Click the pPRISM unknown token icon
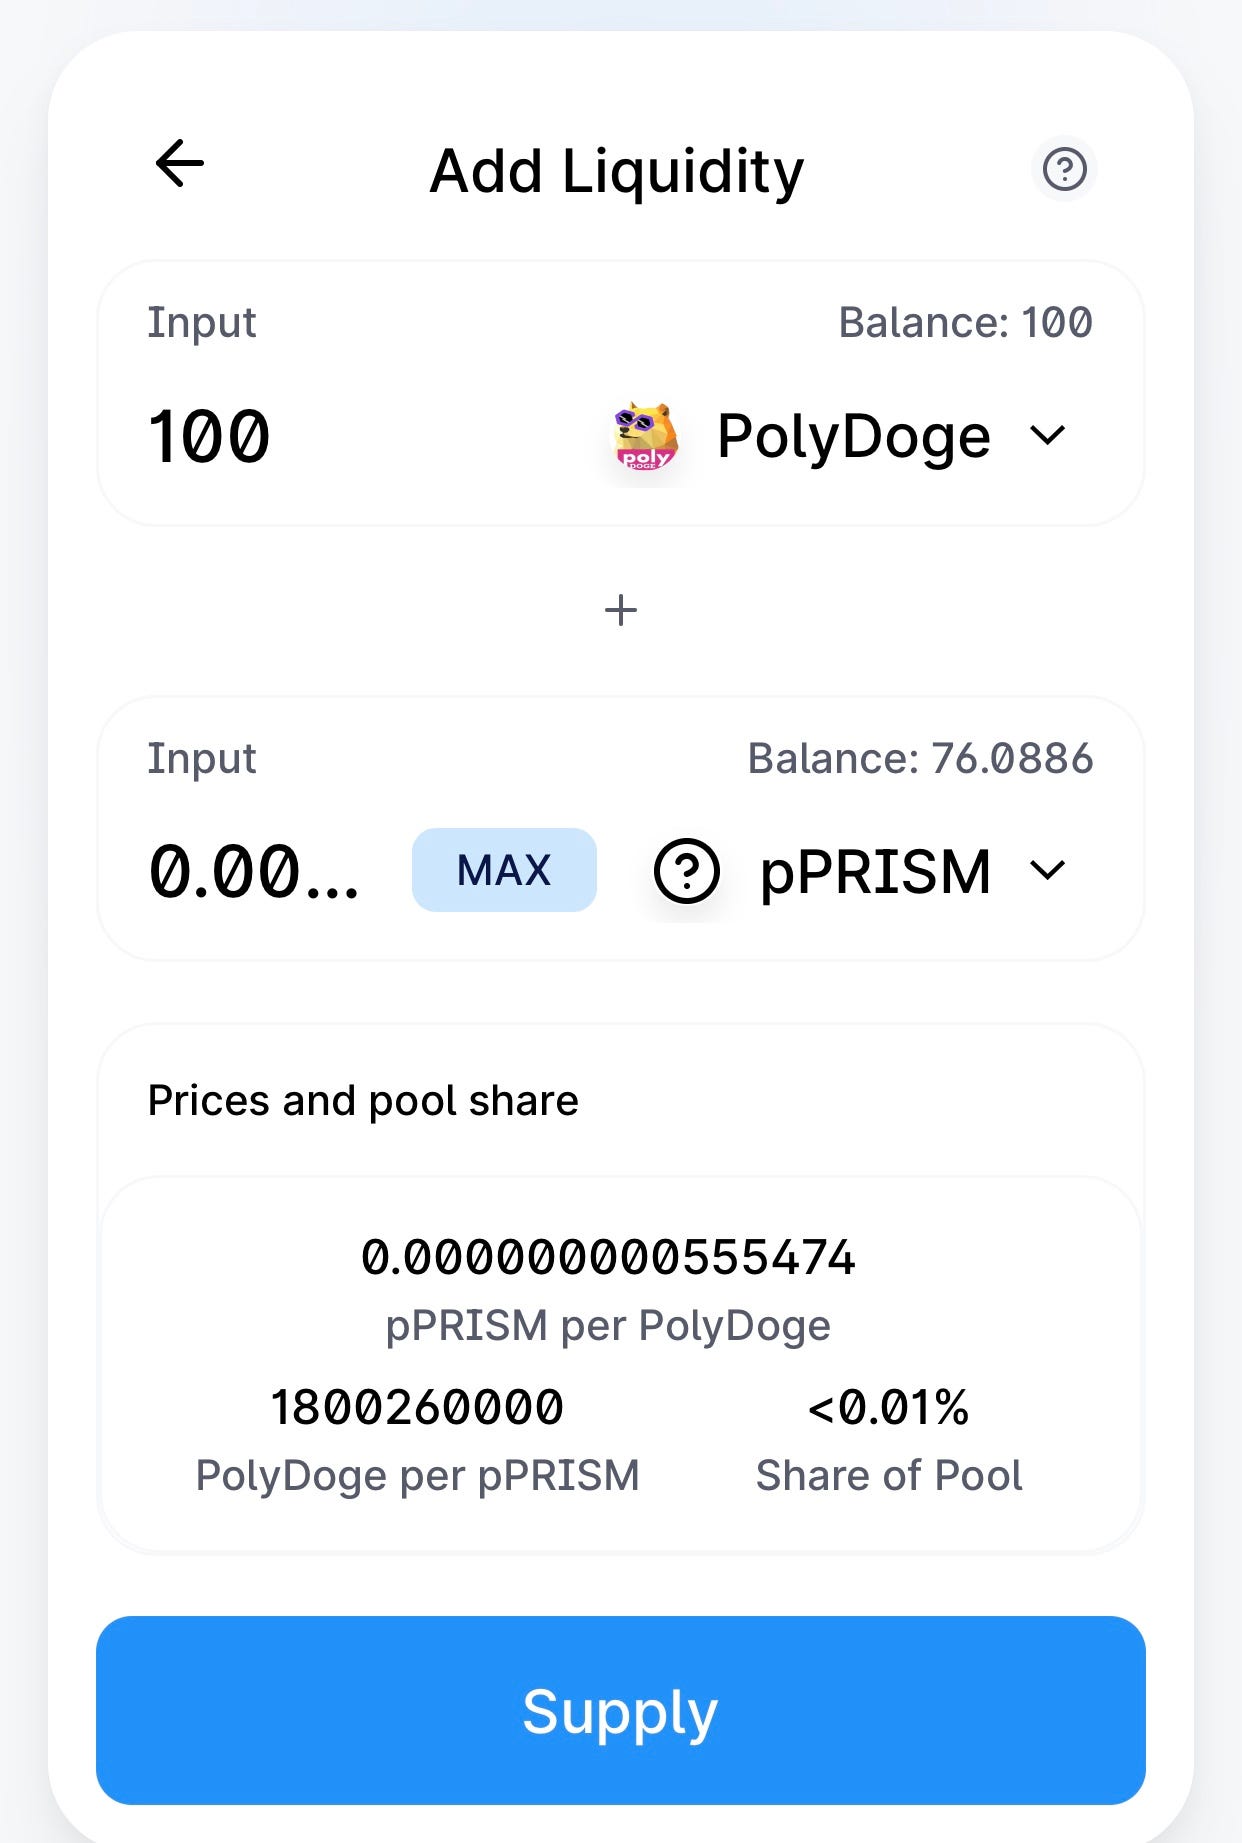This screenshot has height=1843, width=1242. (686, 871)
